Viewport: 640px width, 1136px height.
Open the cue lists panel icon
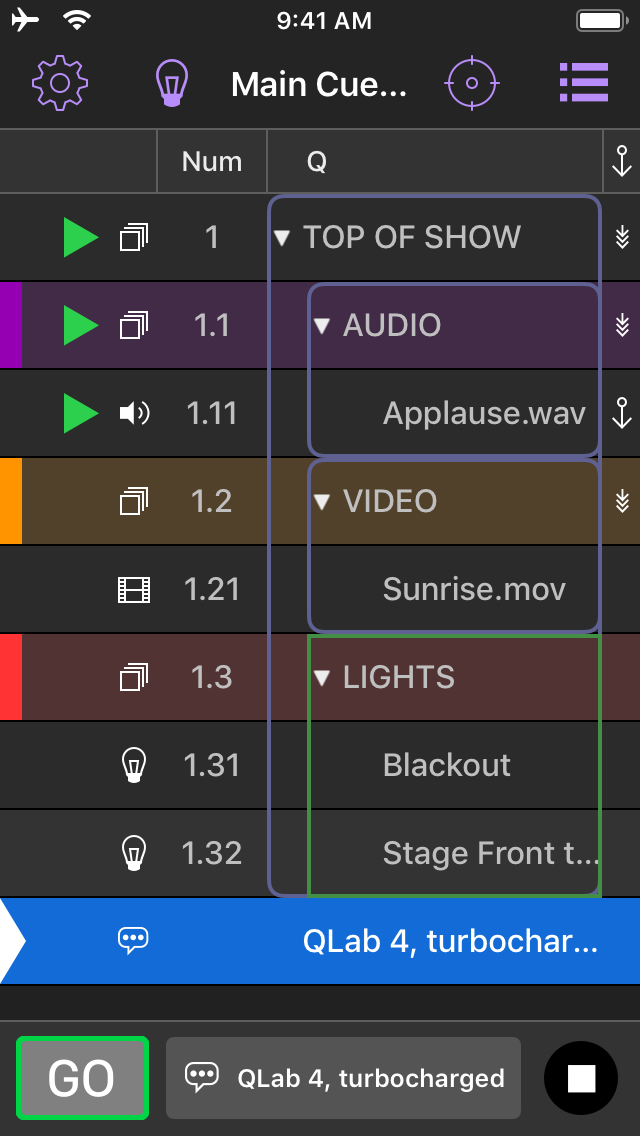[584, 84]
